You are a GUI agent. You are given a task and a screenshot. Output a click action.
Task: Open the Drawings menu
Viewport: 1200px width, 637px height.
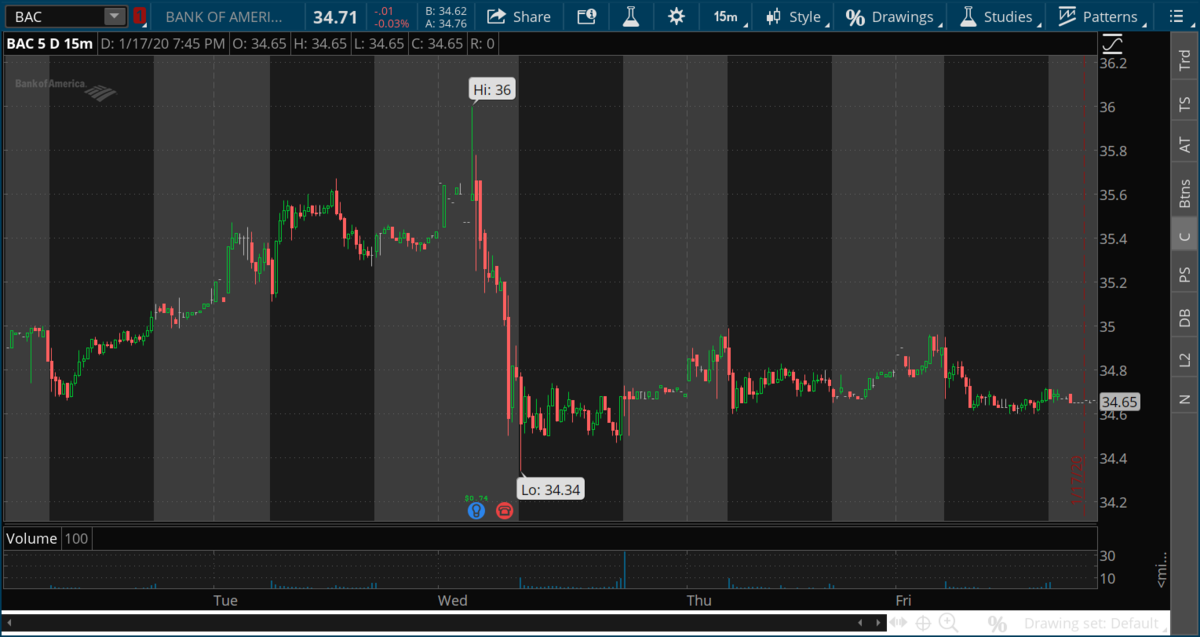(894, 16)
